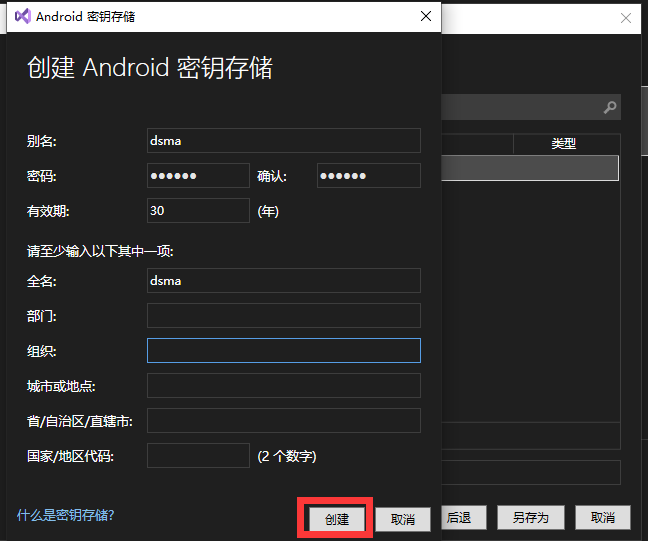Click the search magnifier icon in background window
Image resolution: width=648 pixels, height=541 pixels.
coord(610,107)
